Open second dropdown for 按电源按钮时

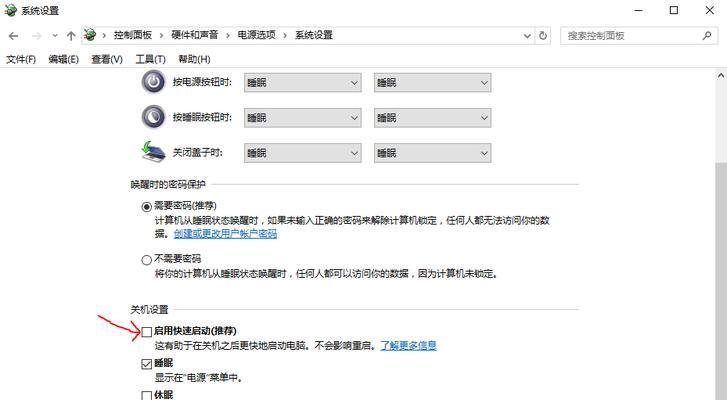point(433,83)
